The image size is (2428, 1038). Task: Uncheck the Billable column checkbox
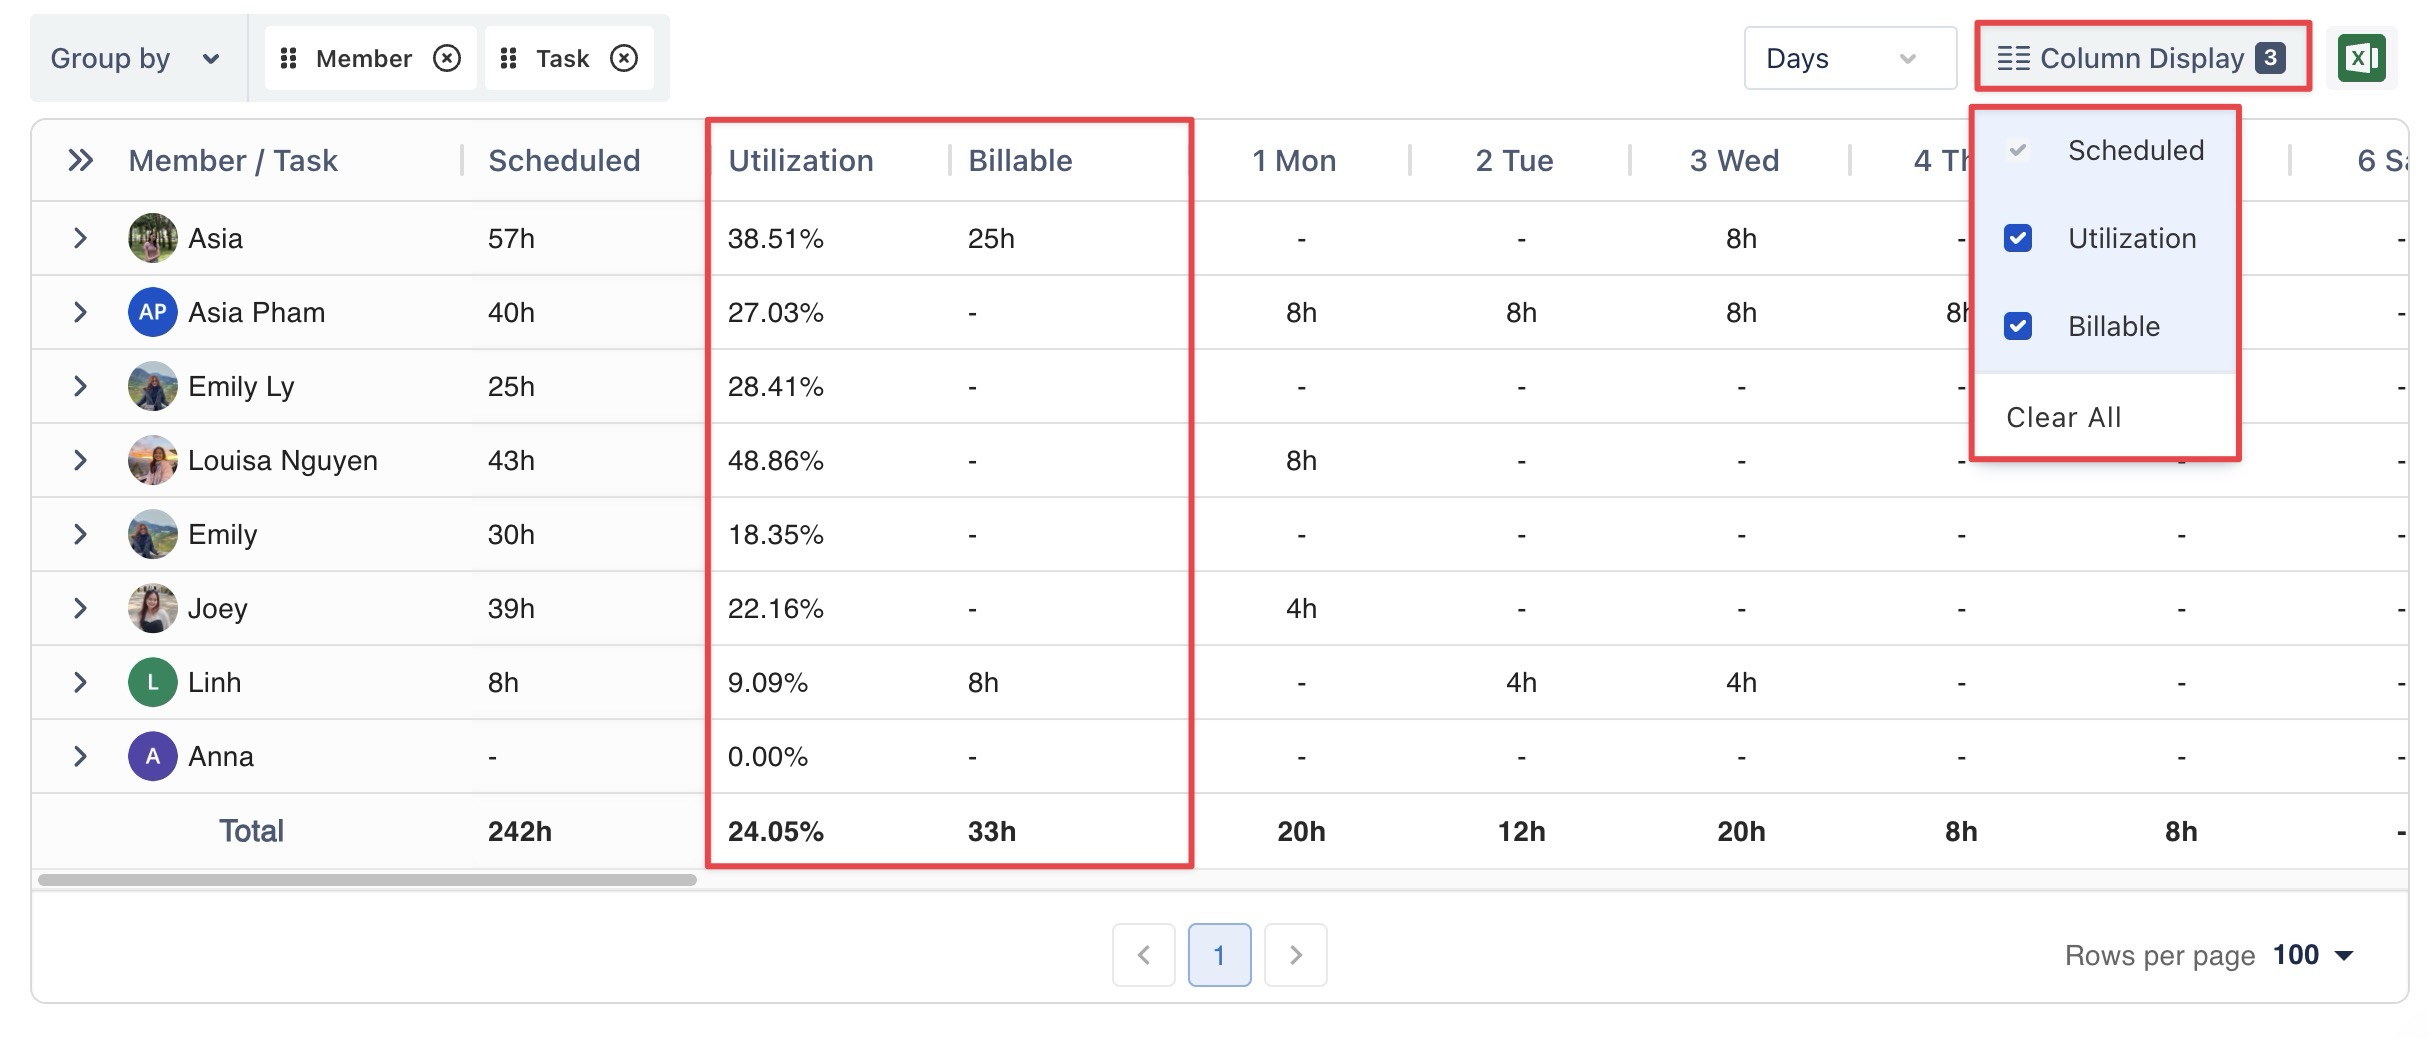(2018, 326)
